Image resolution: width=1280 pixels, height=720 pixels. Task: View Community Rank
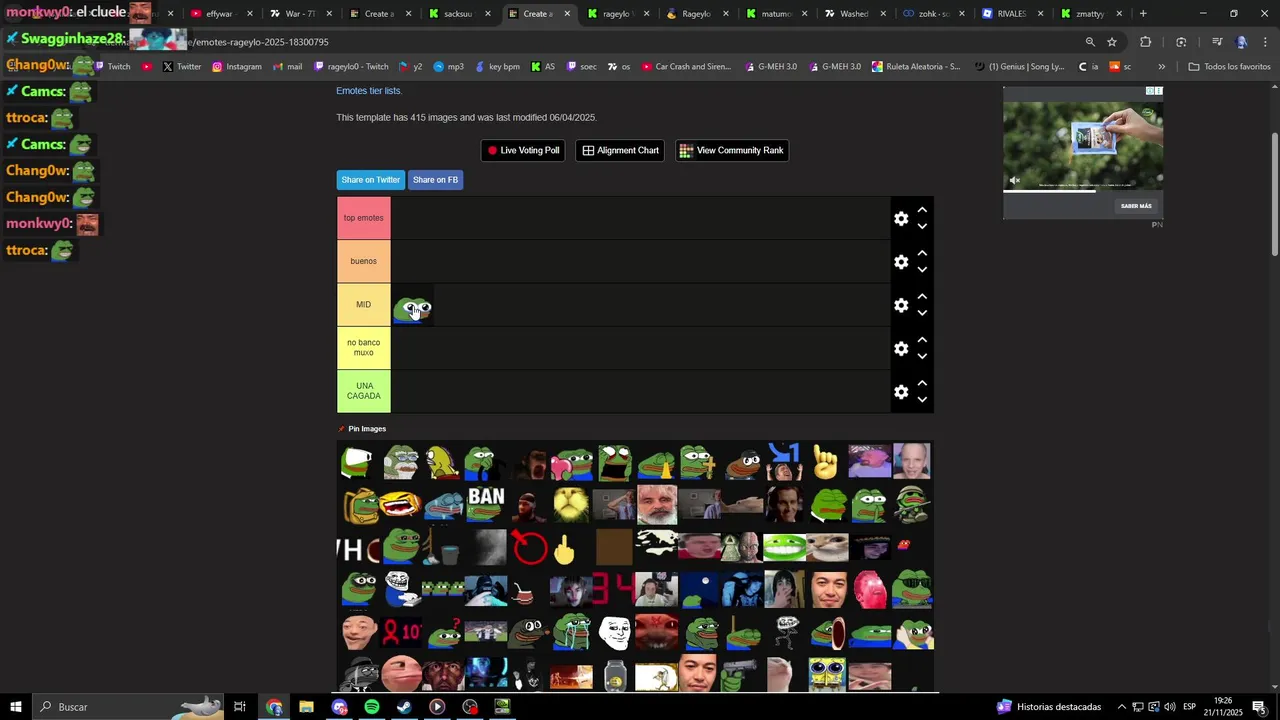[731, 150]
